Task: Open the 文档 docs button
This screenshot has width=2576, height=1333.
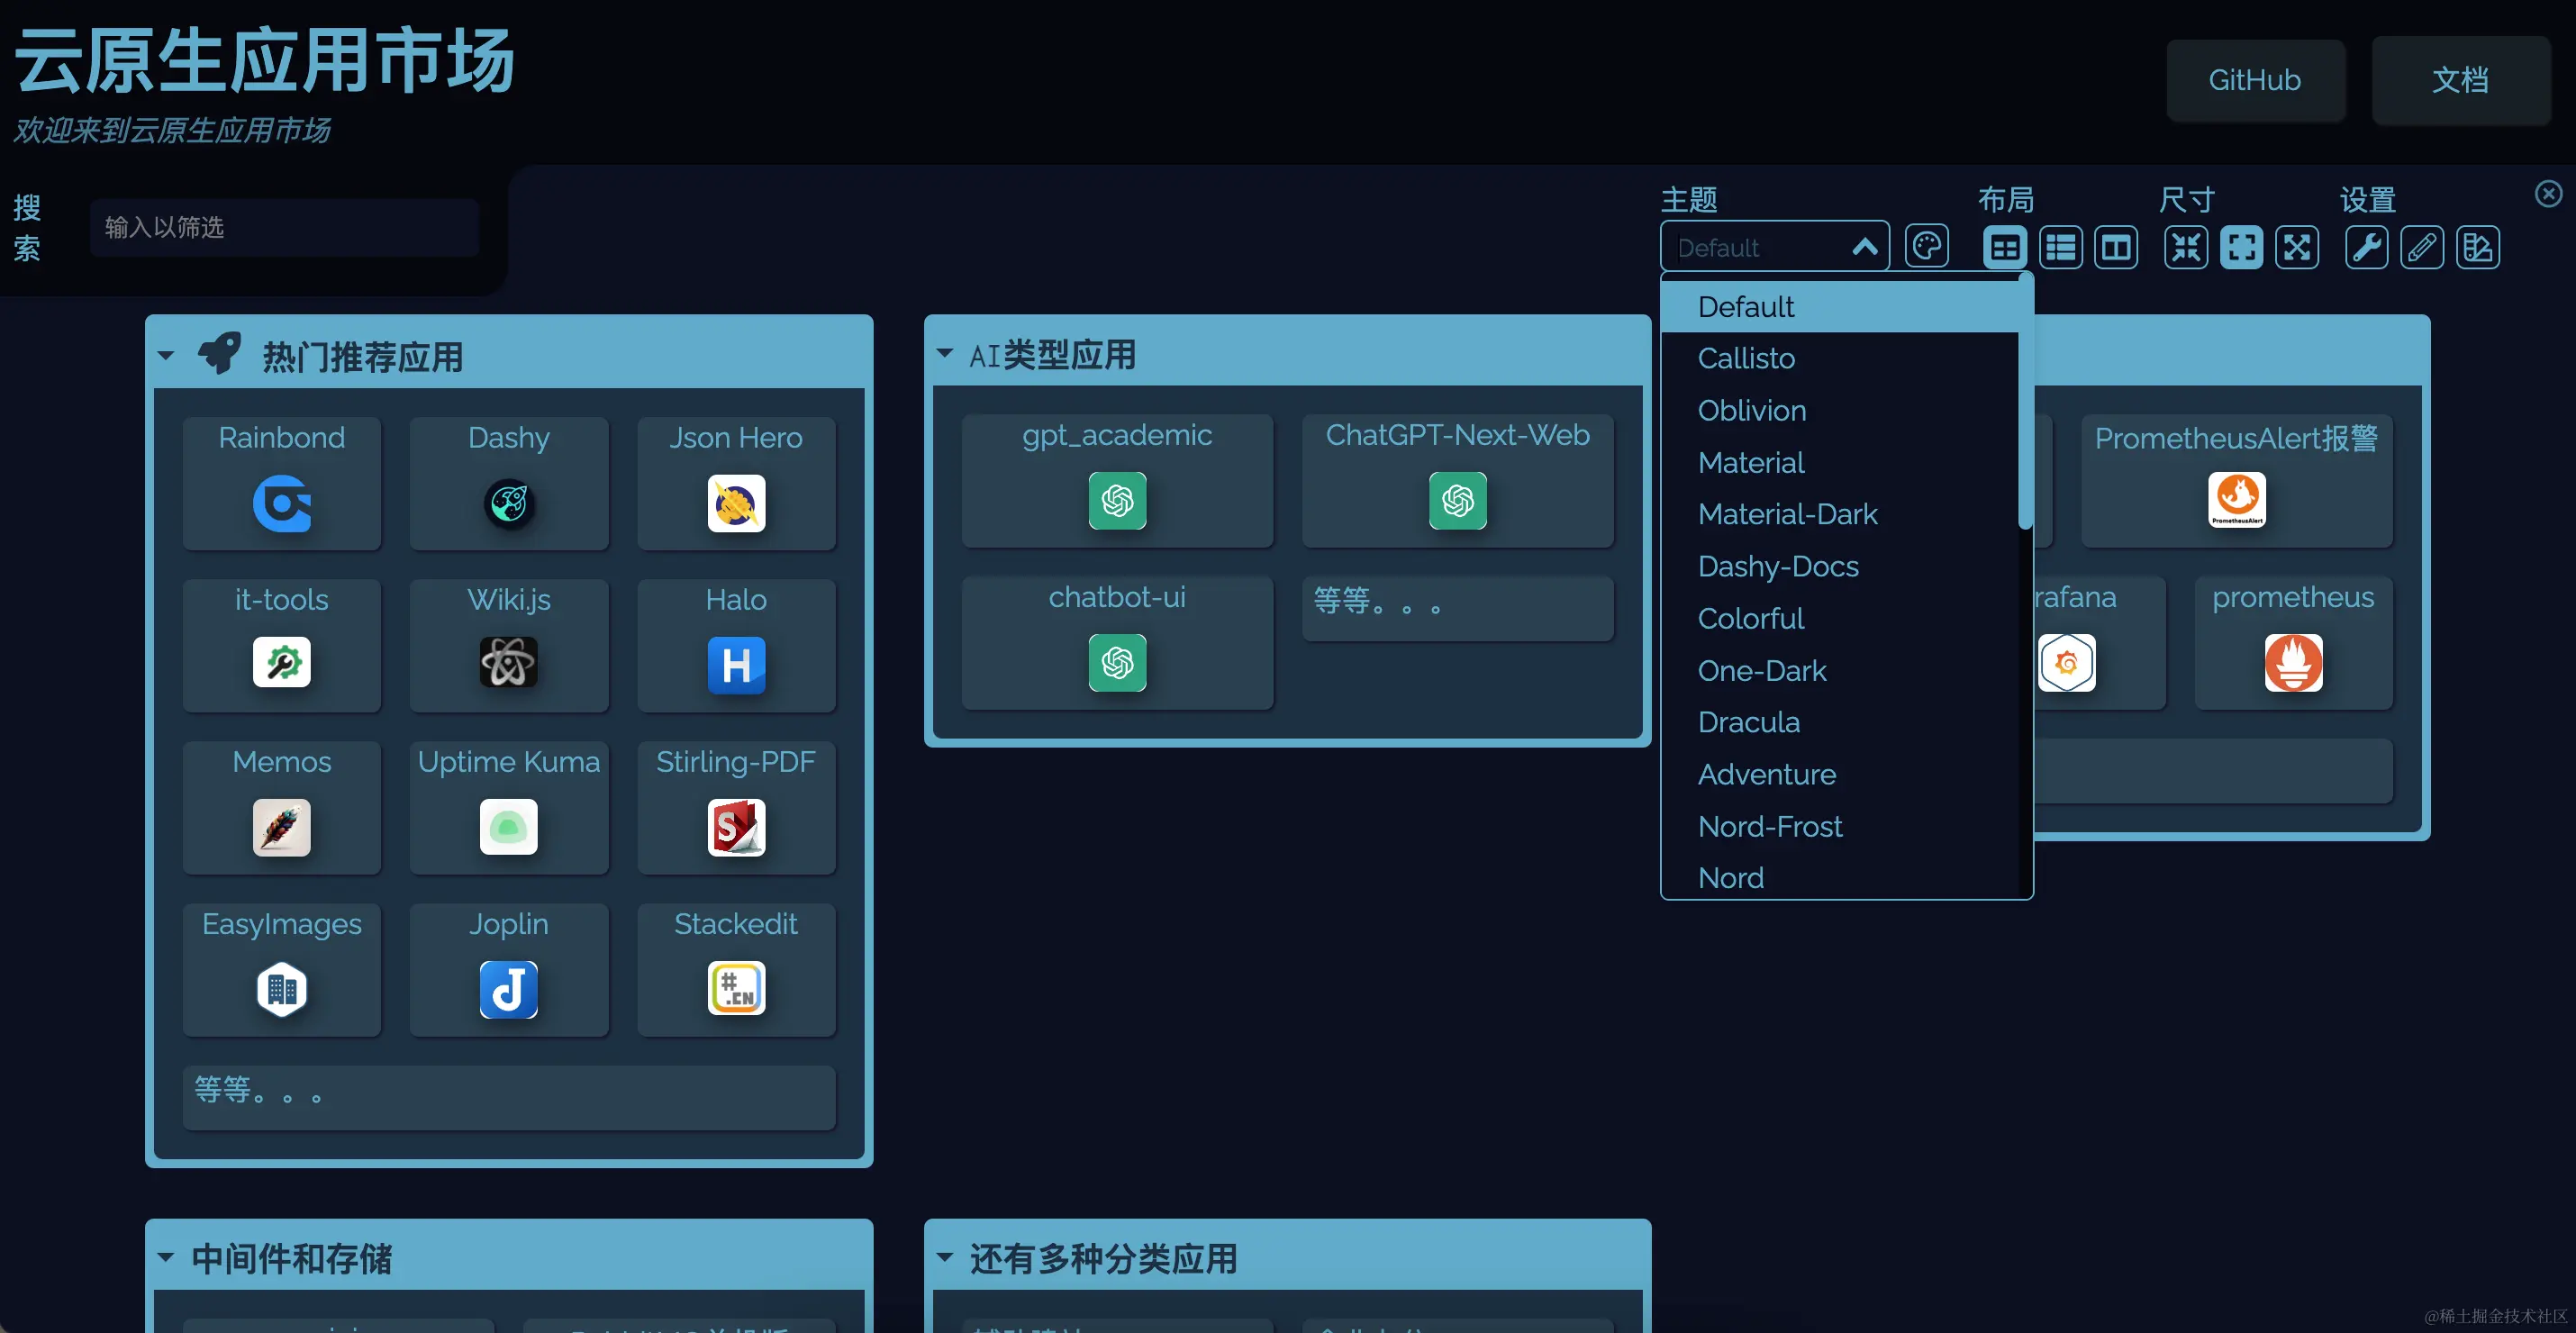Action: click(2460, 80)
